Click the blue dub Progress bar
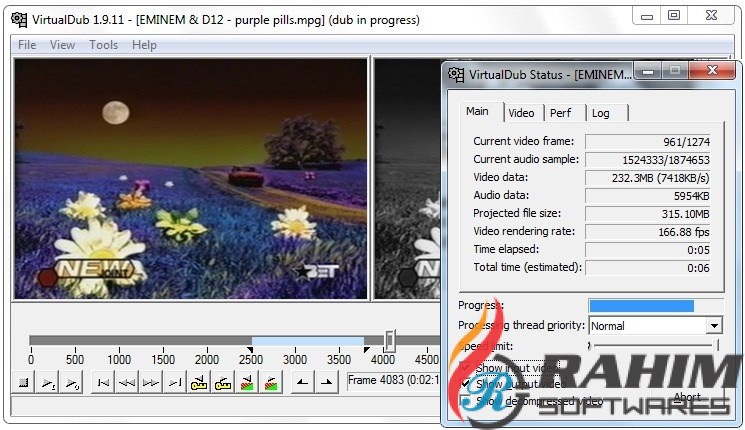This screenshot has height=430, width=745. (x=656, y=306)
